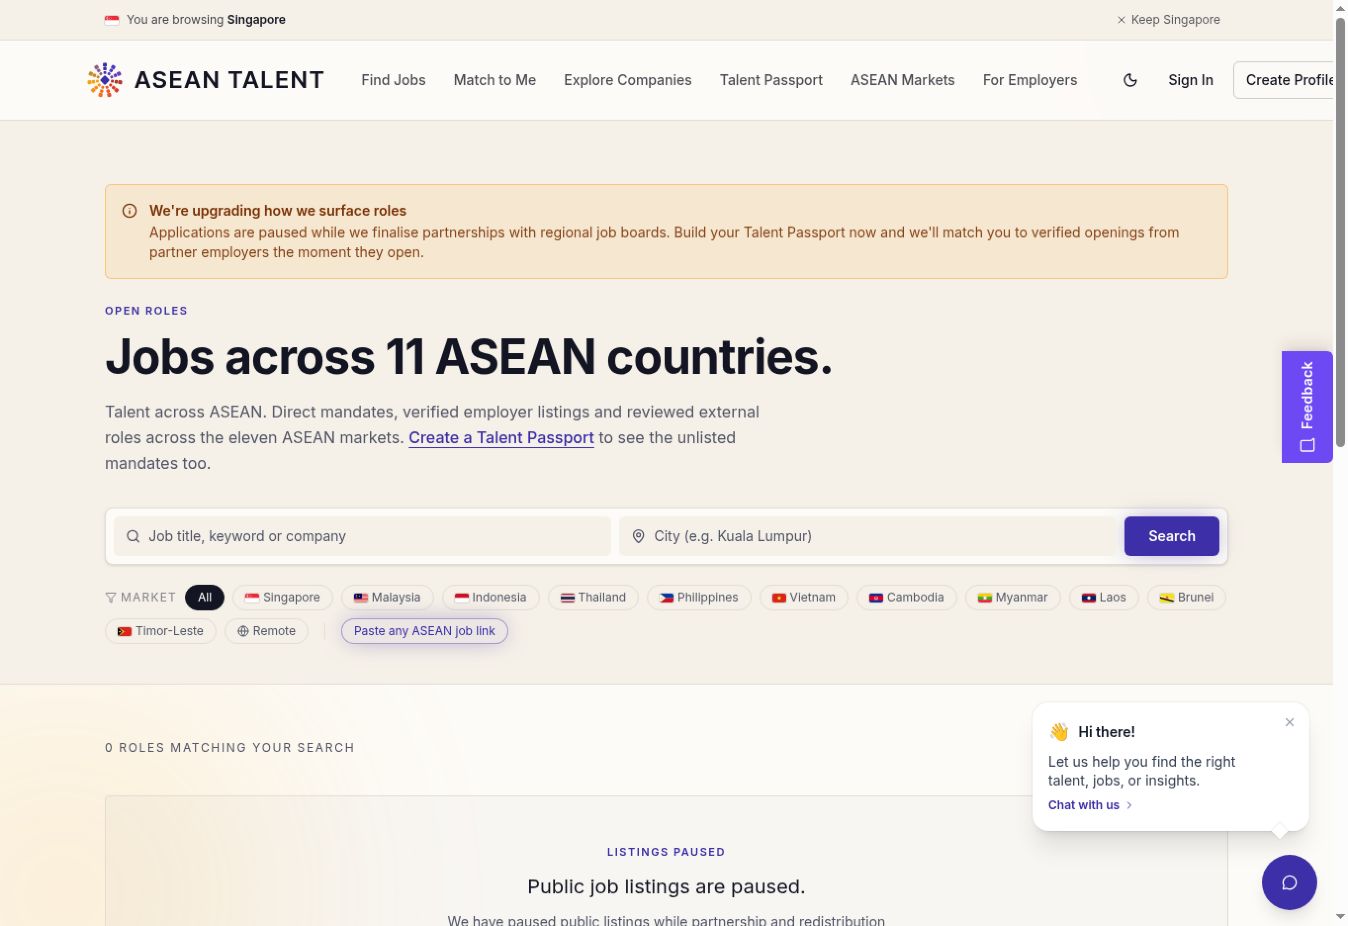The image size is (1348, 926).
Task: Click the Create Profile button
Action: (x=1284, y=80)
